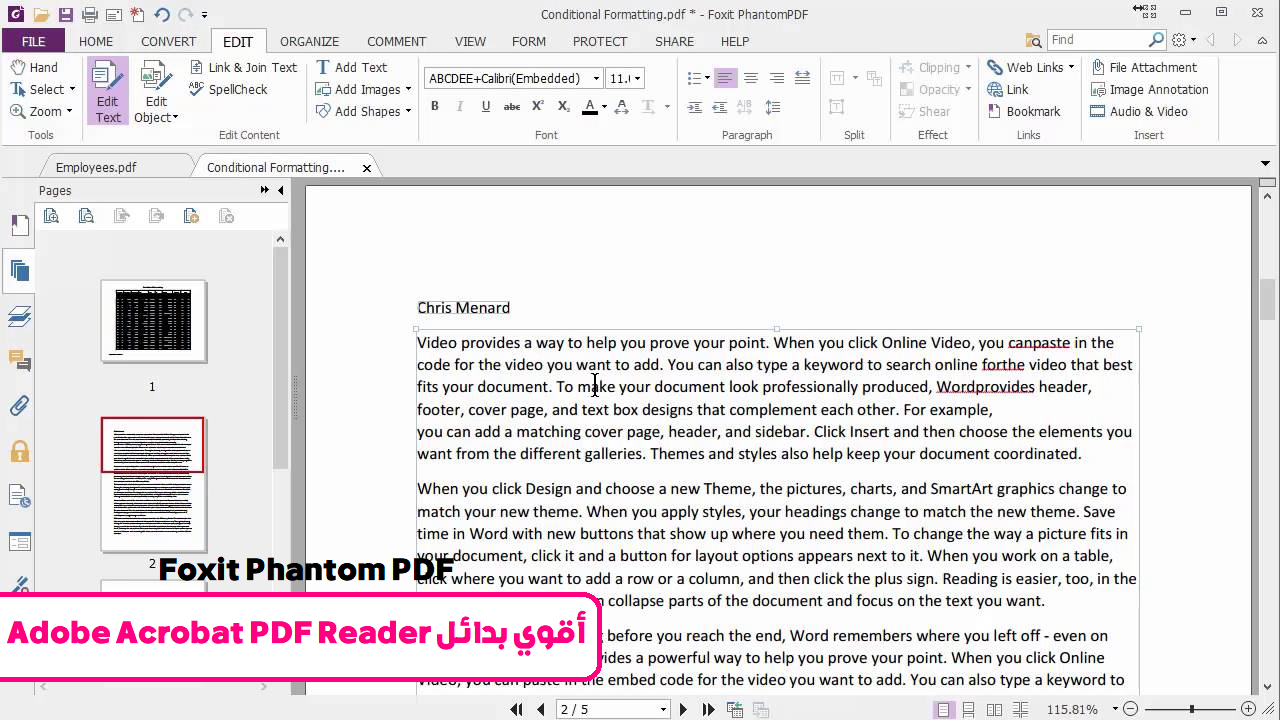The width and height of the screenshot is (1280, 720).
Task: Switch to the COMMENT ribbon tab
Action: click(x=396, y=41)
